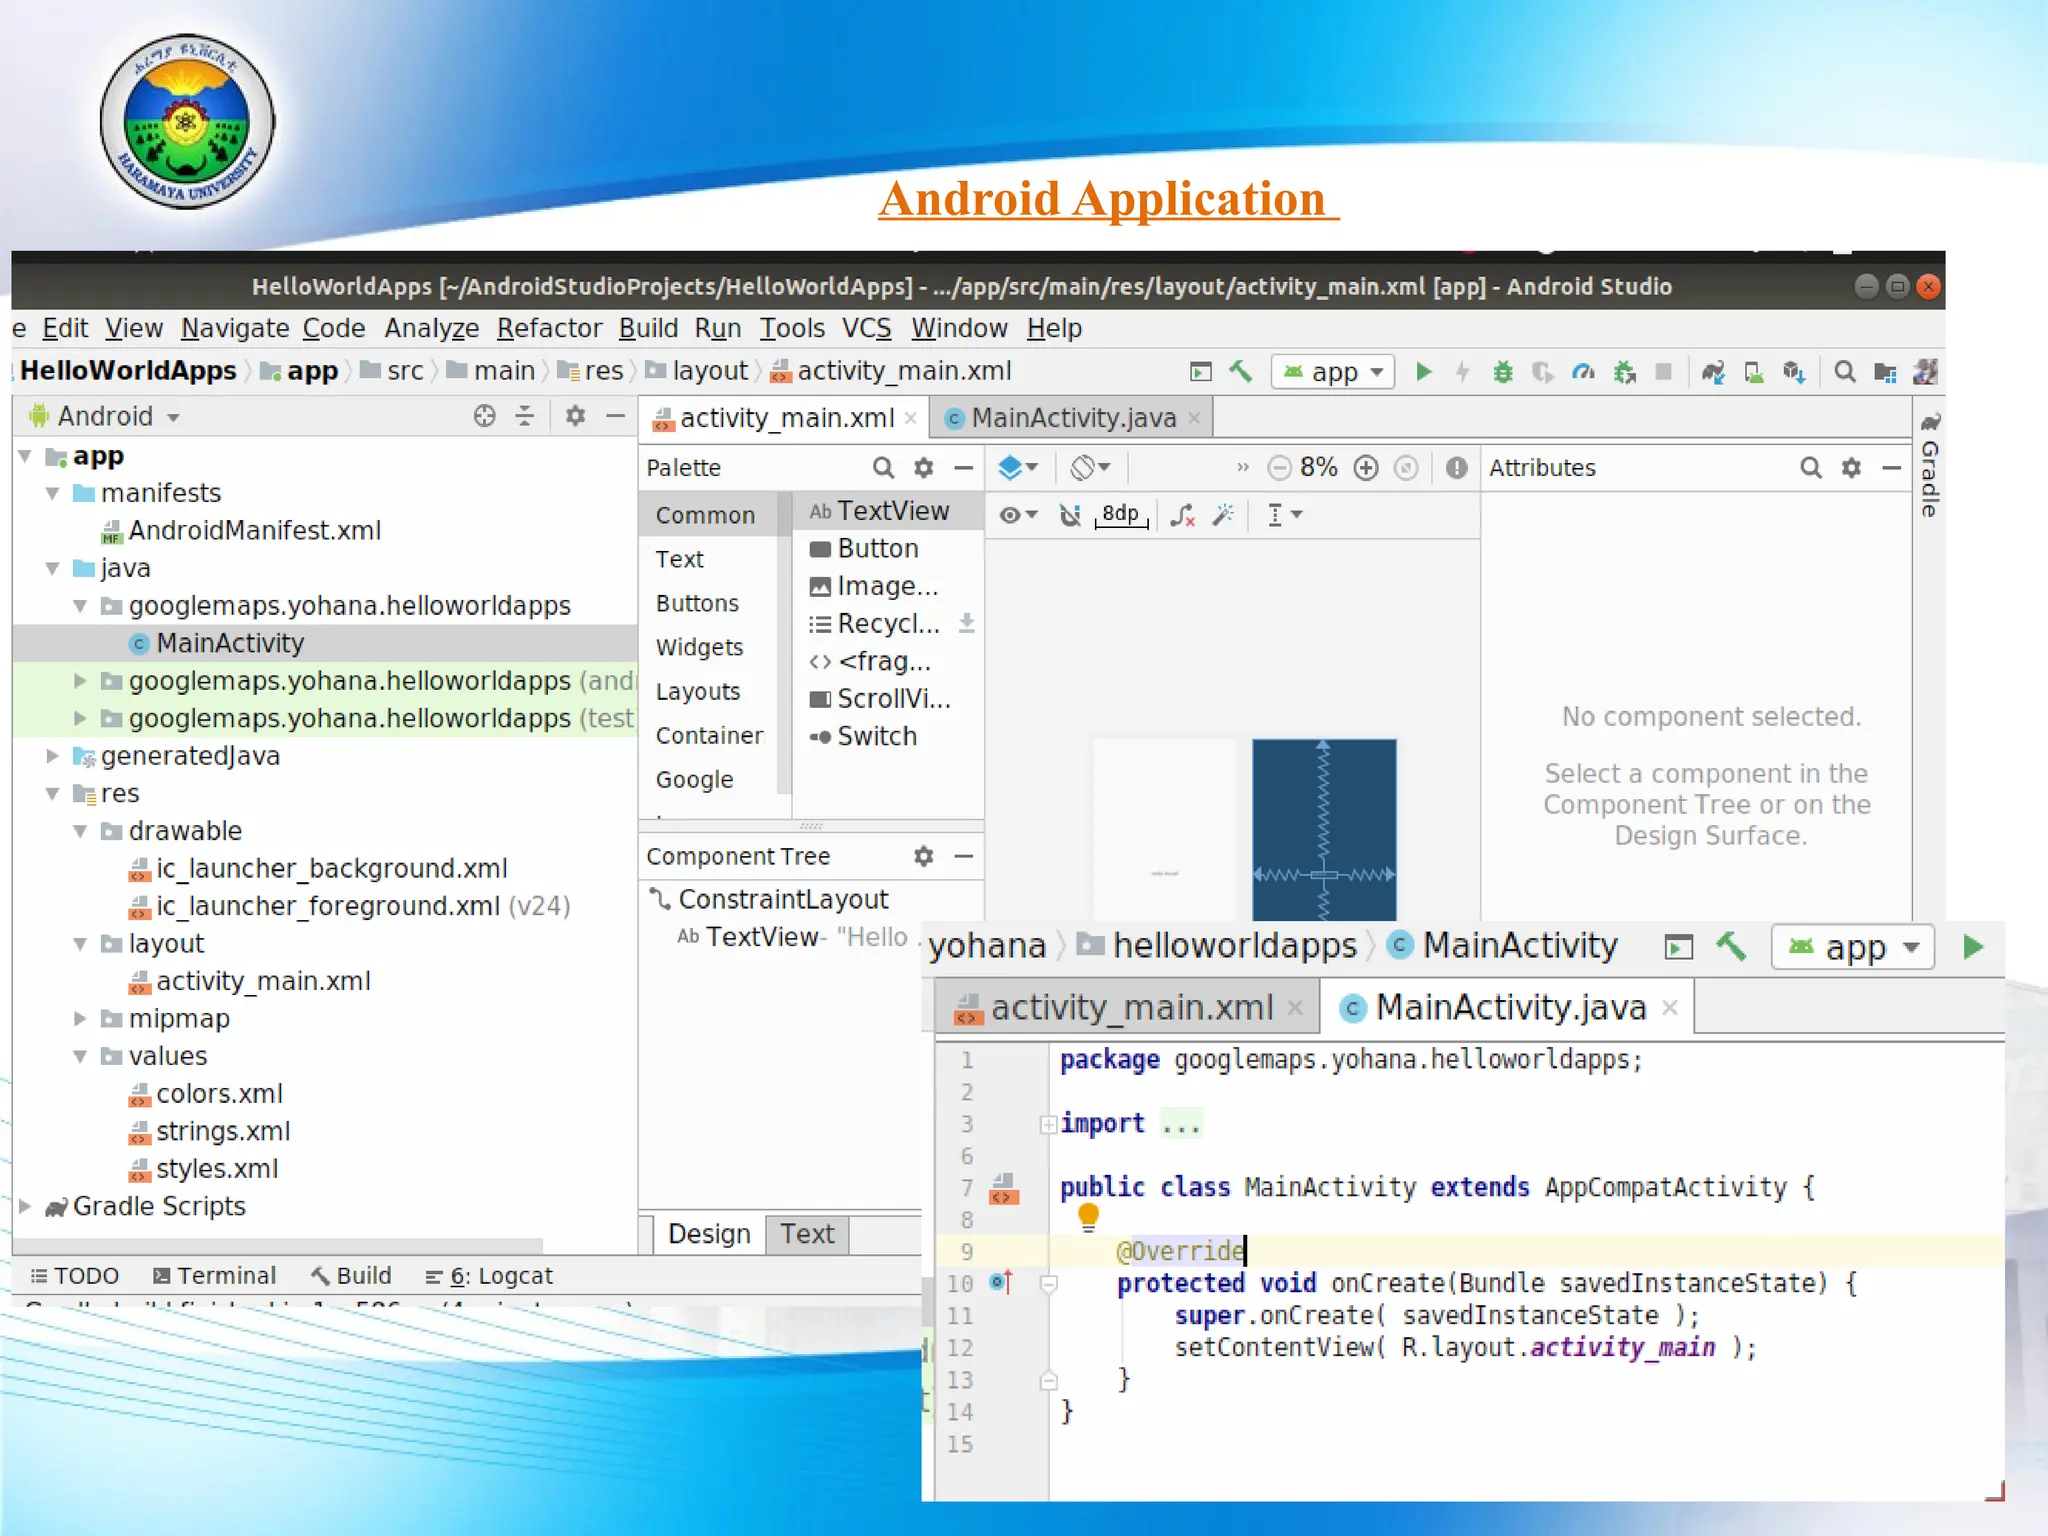Click the related XML file gutter icon on line 7
Viewport: 2048px width, 1536px height.
point(1004,1188)
